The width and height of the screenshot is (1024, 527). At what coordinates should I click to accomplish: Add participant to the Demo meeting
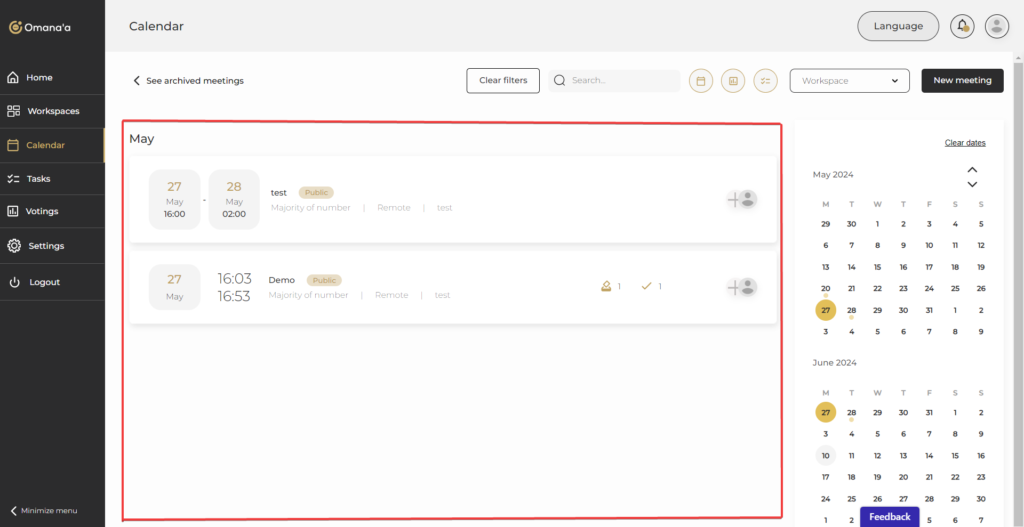[741, 287]
